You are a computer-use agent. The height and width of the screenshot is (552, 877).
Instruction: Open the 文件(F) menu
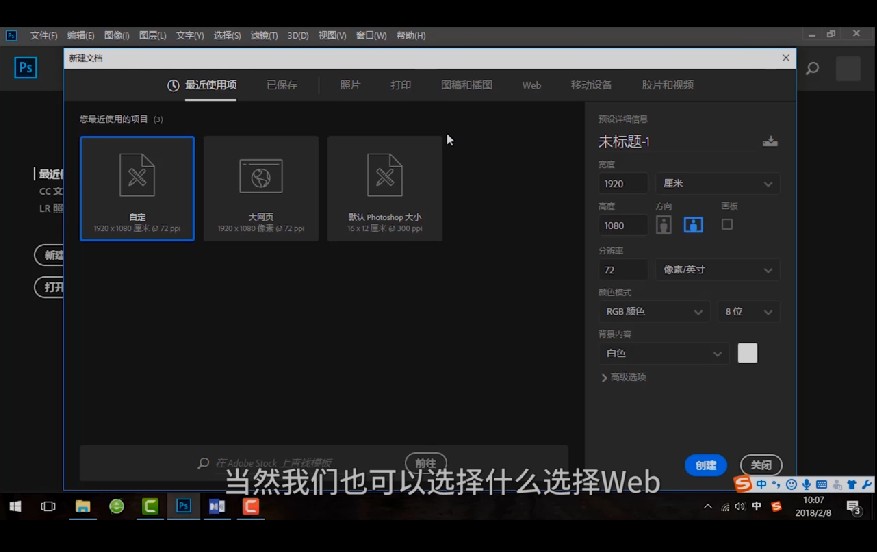tap(44, 35)
